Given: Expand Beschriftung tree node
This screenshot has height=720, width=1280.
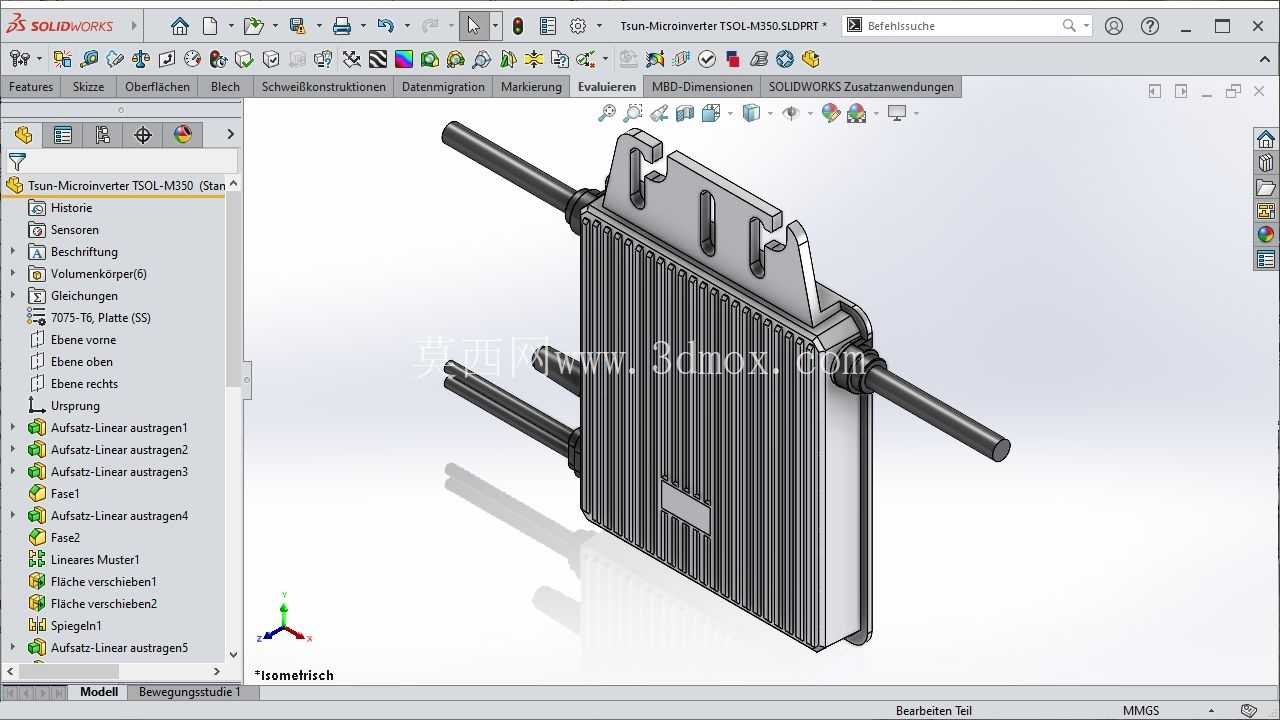Looking at the screenshot, I should (x=13, y=252).
